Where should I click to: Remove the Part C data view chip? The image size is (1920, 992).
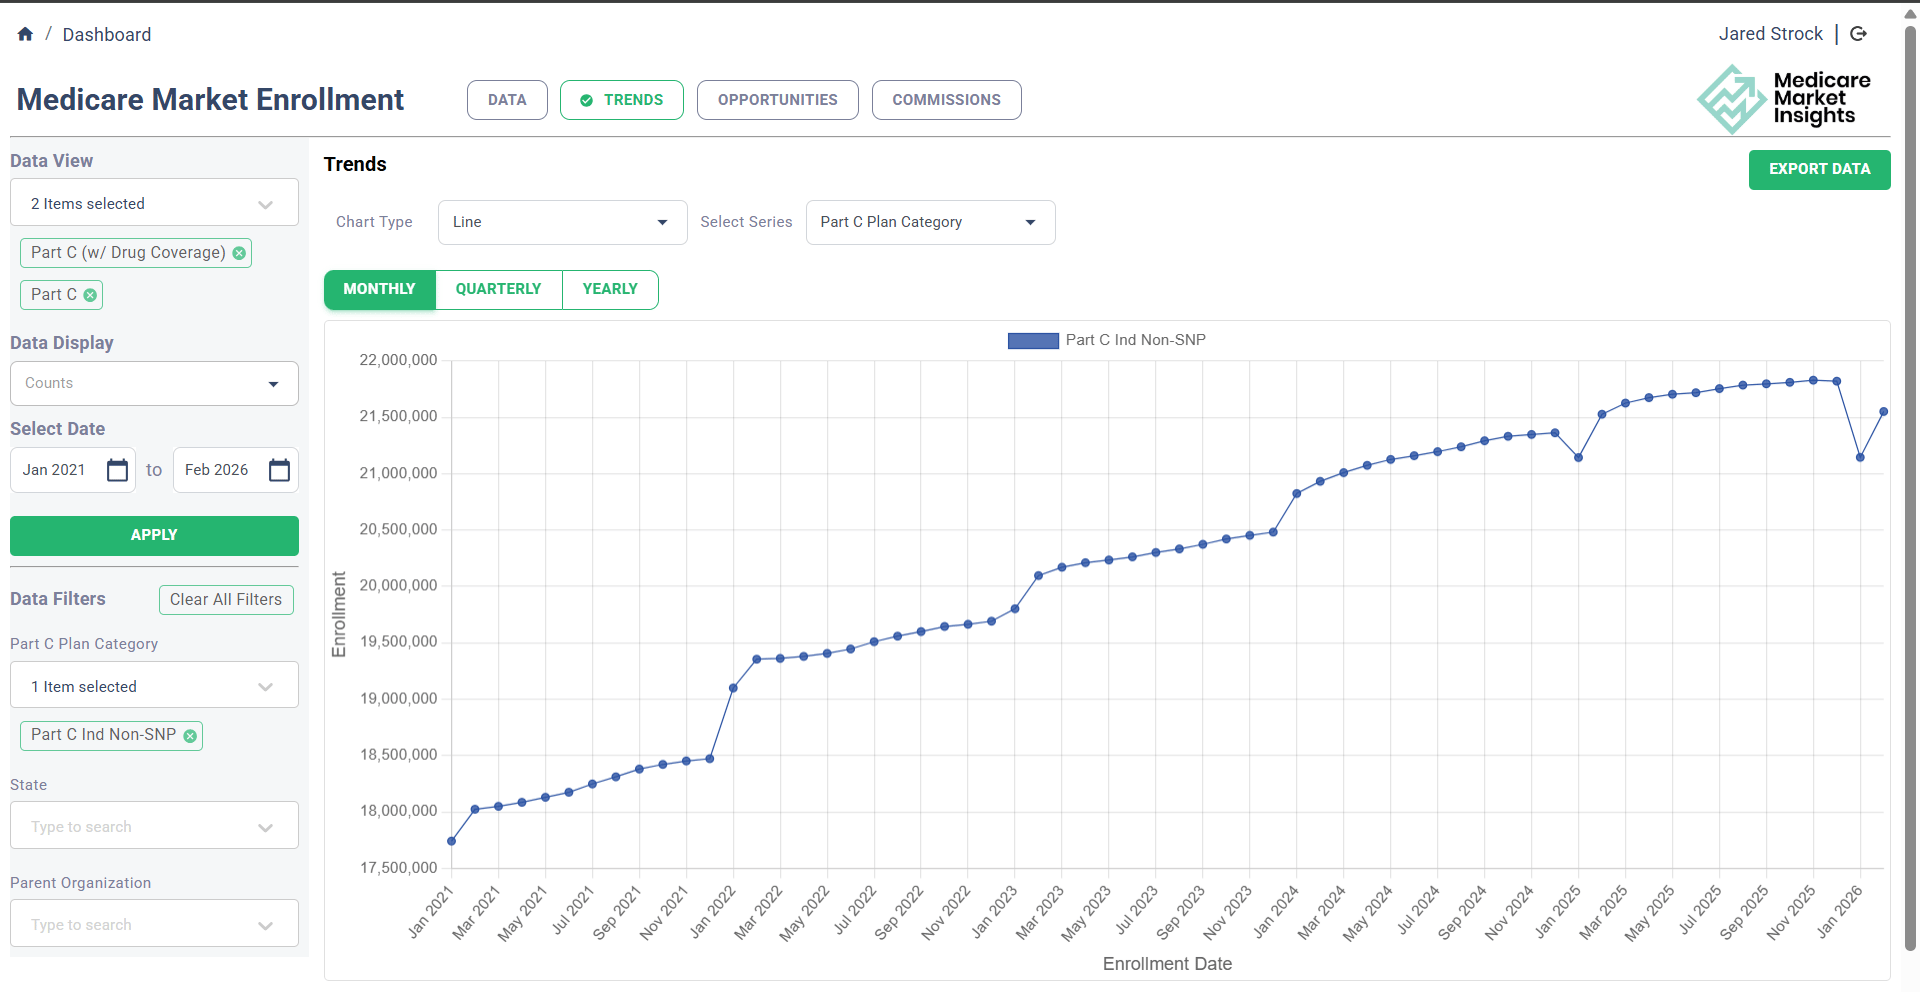click(90, 295)
